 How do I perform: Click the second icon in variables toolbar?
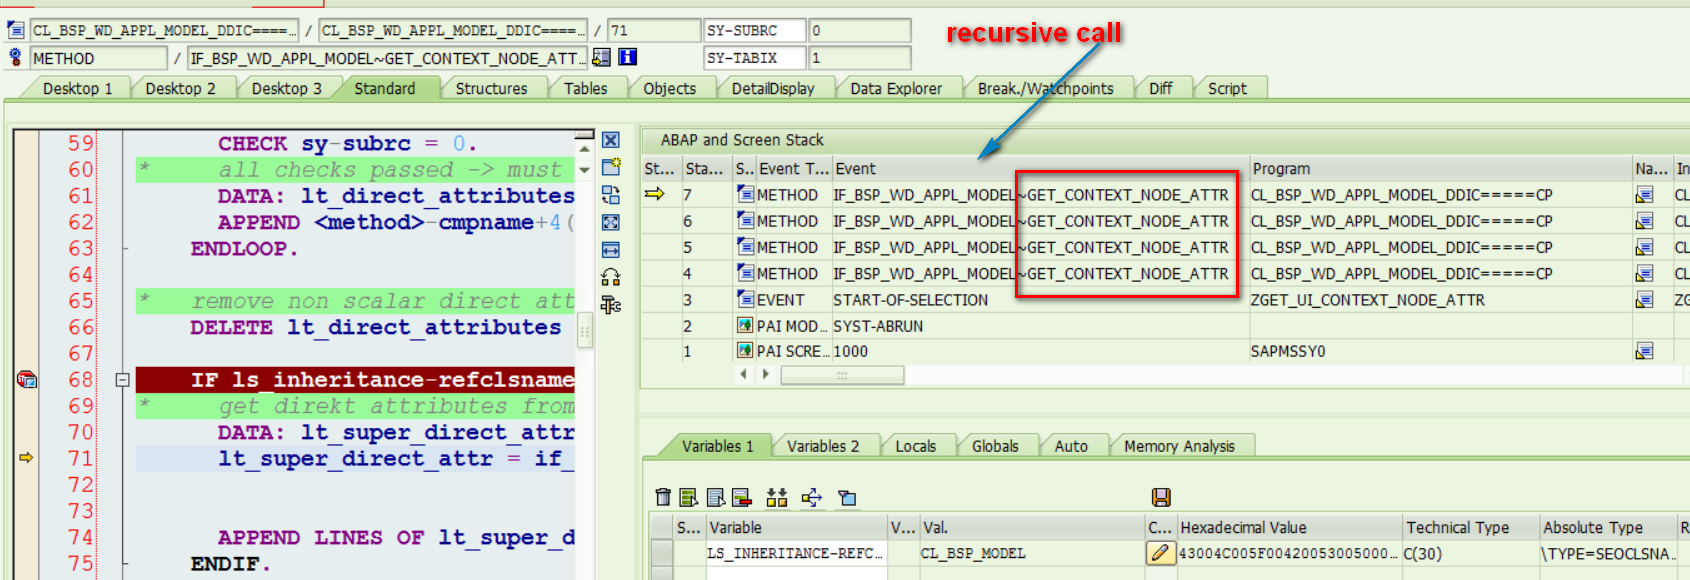pos(689,497)
